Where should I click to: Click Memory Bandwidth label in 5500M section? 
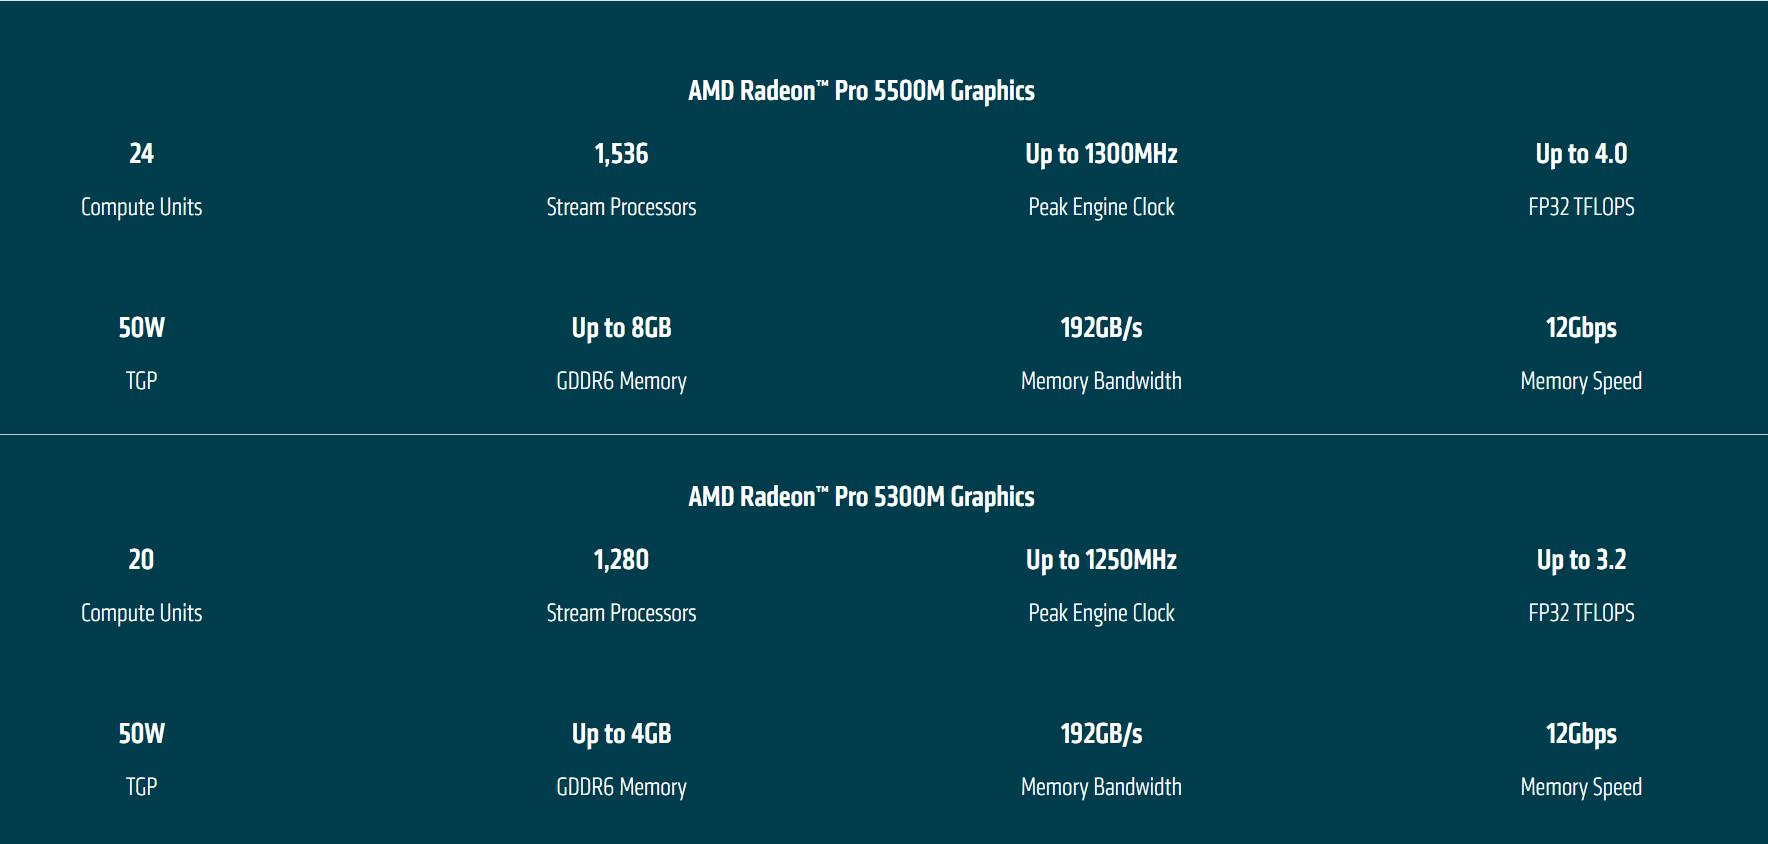coord(1101,381)
